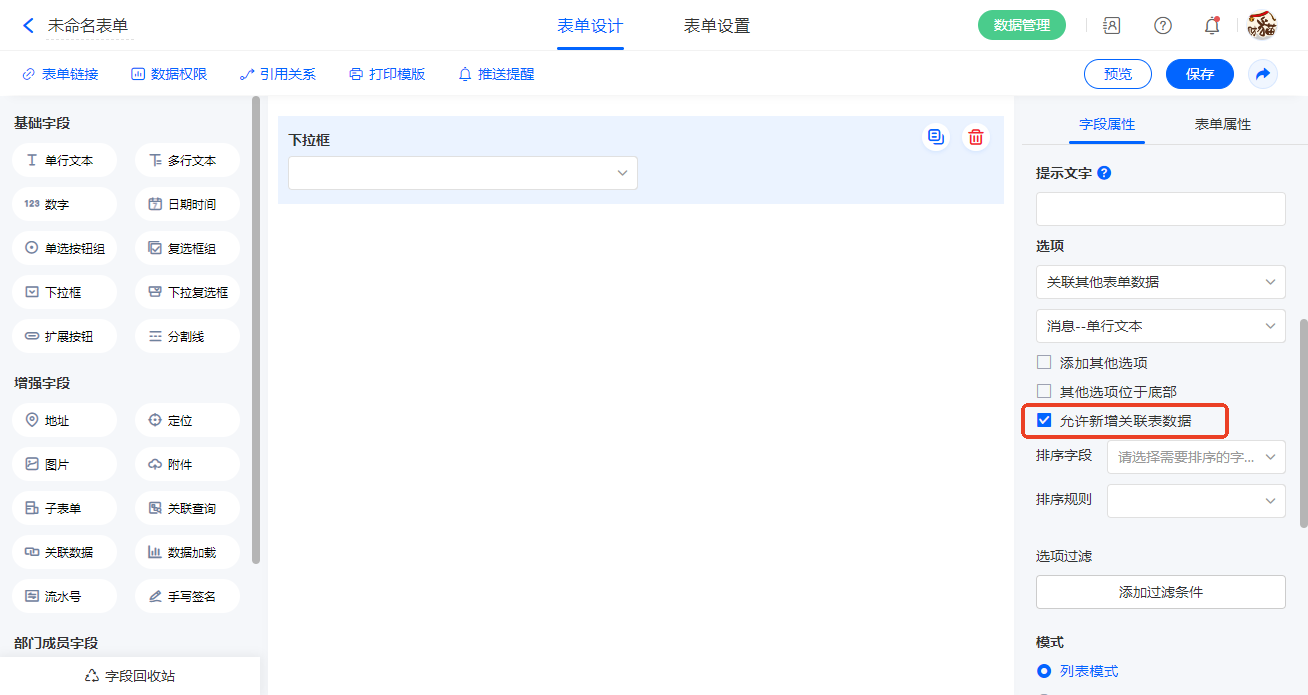The image size is (1308, 695).
Task: Click the back arrow icon
Action: click(28, 26)
